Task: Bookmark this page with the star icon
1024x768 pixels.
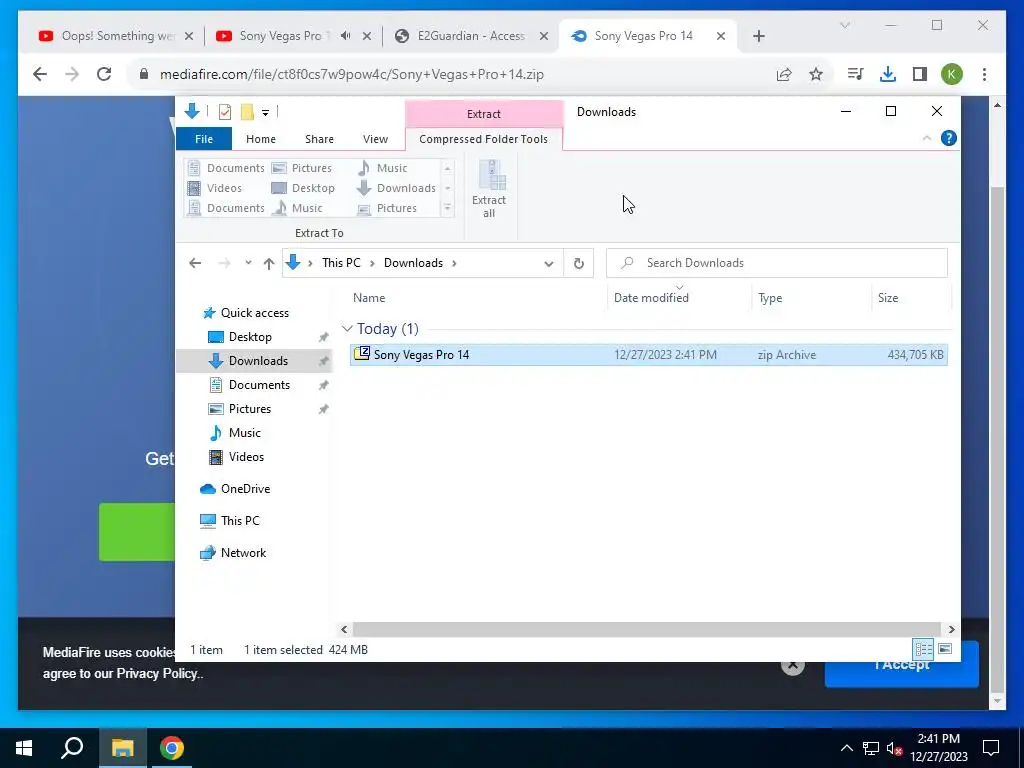Action: pyautogui.click(x=816, y=74)
